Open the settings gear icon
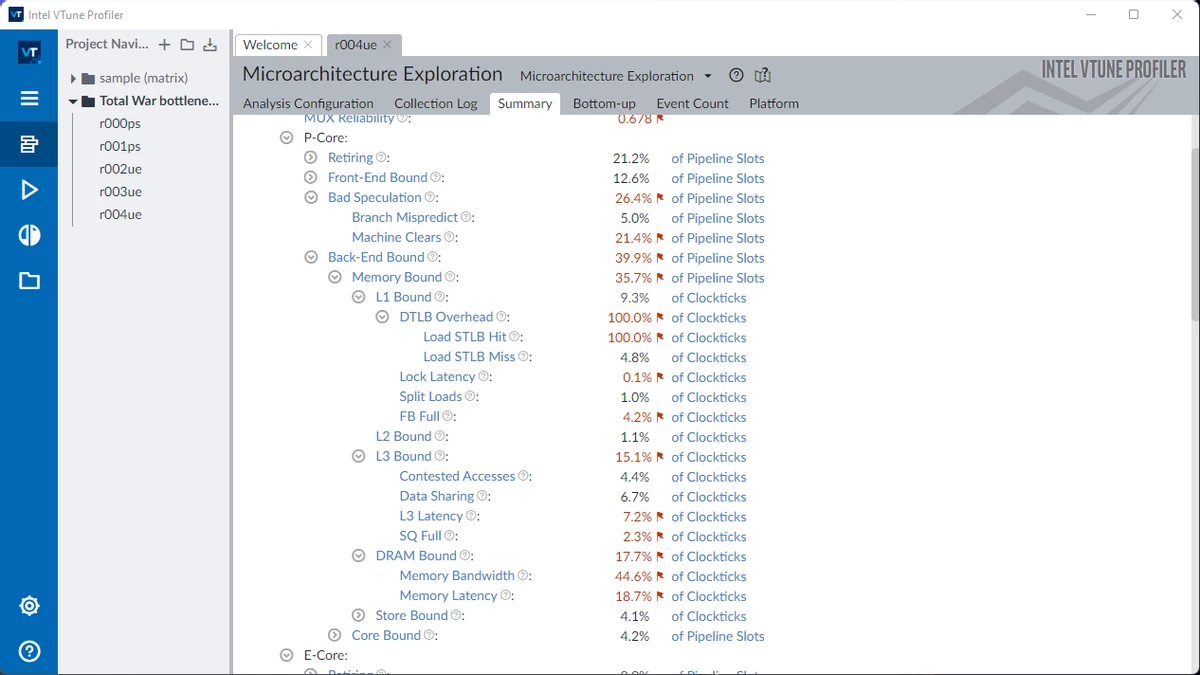 (29, 605)
